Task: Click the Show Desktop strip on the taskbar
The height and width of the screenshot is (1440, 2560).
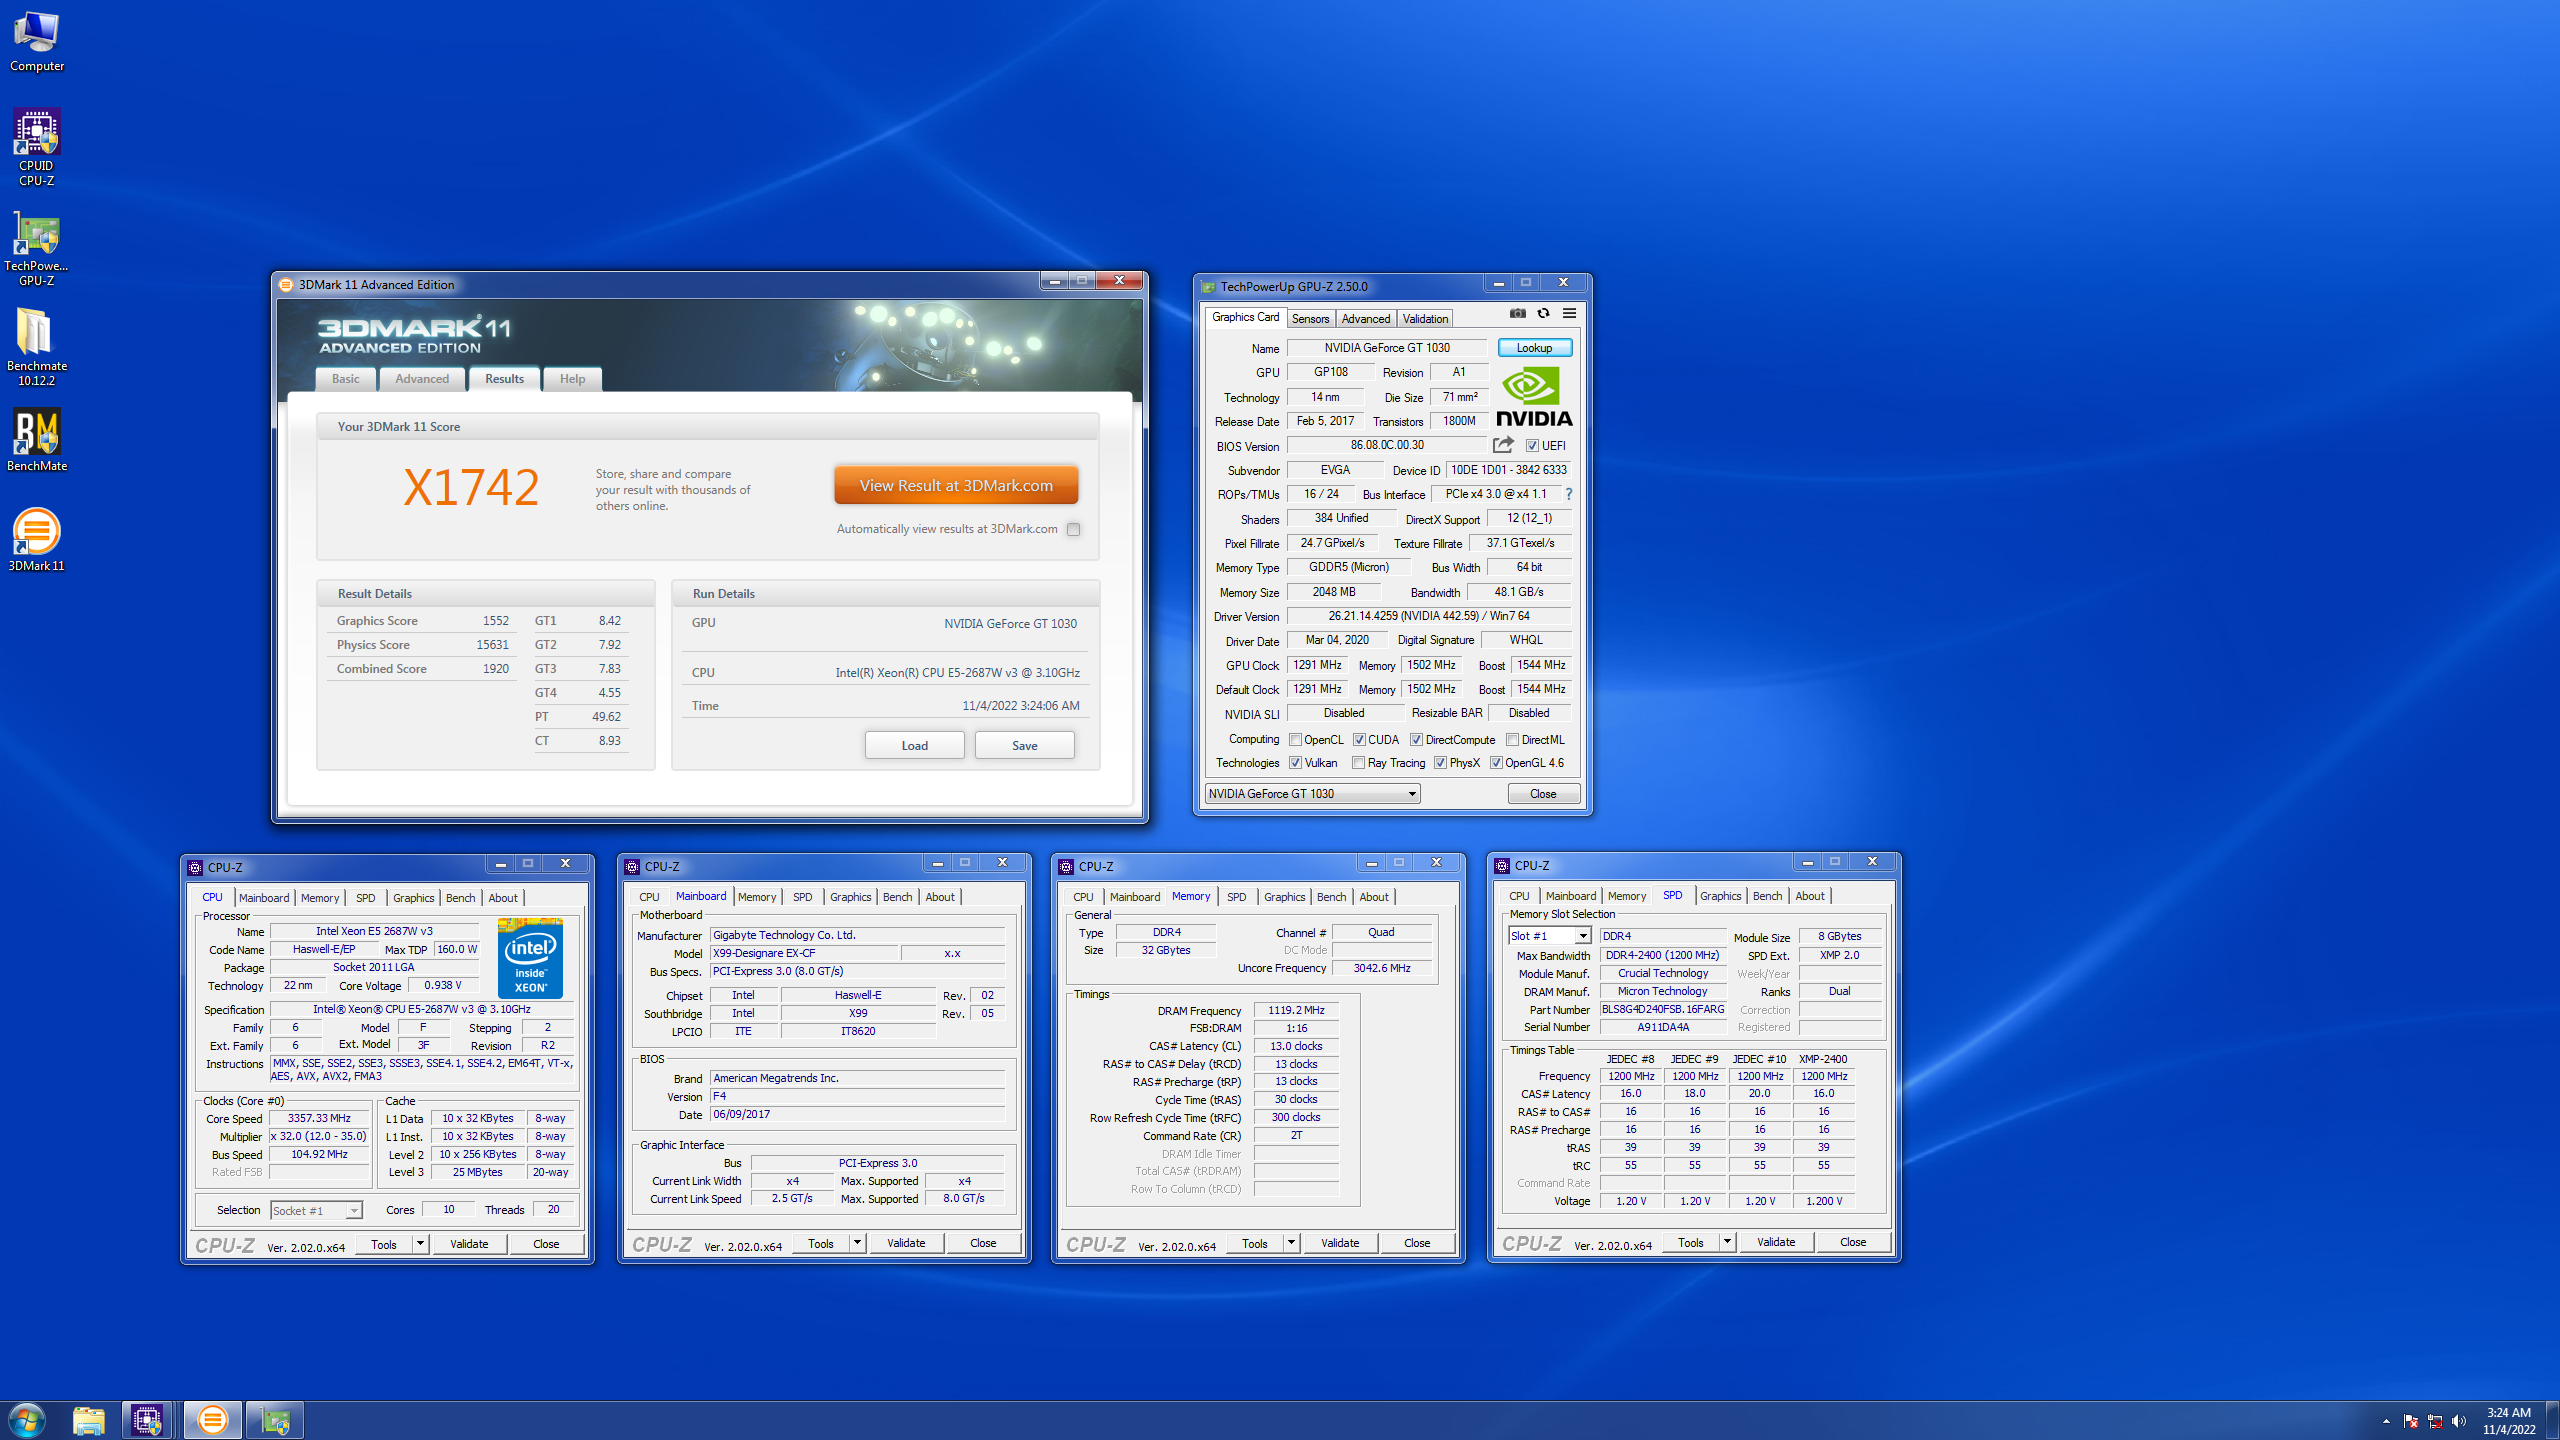Action: 2552,1420
